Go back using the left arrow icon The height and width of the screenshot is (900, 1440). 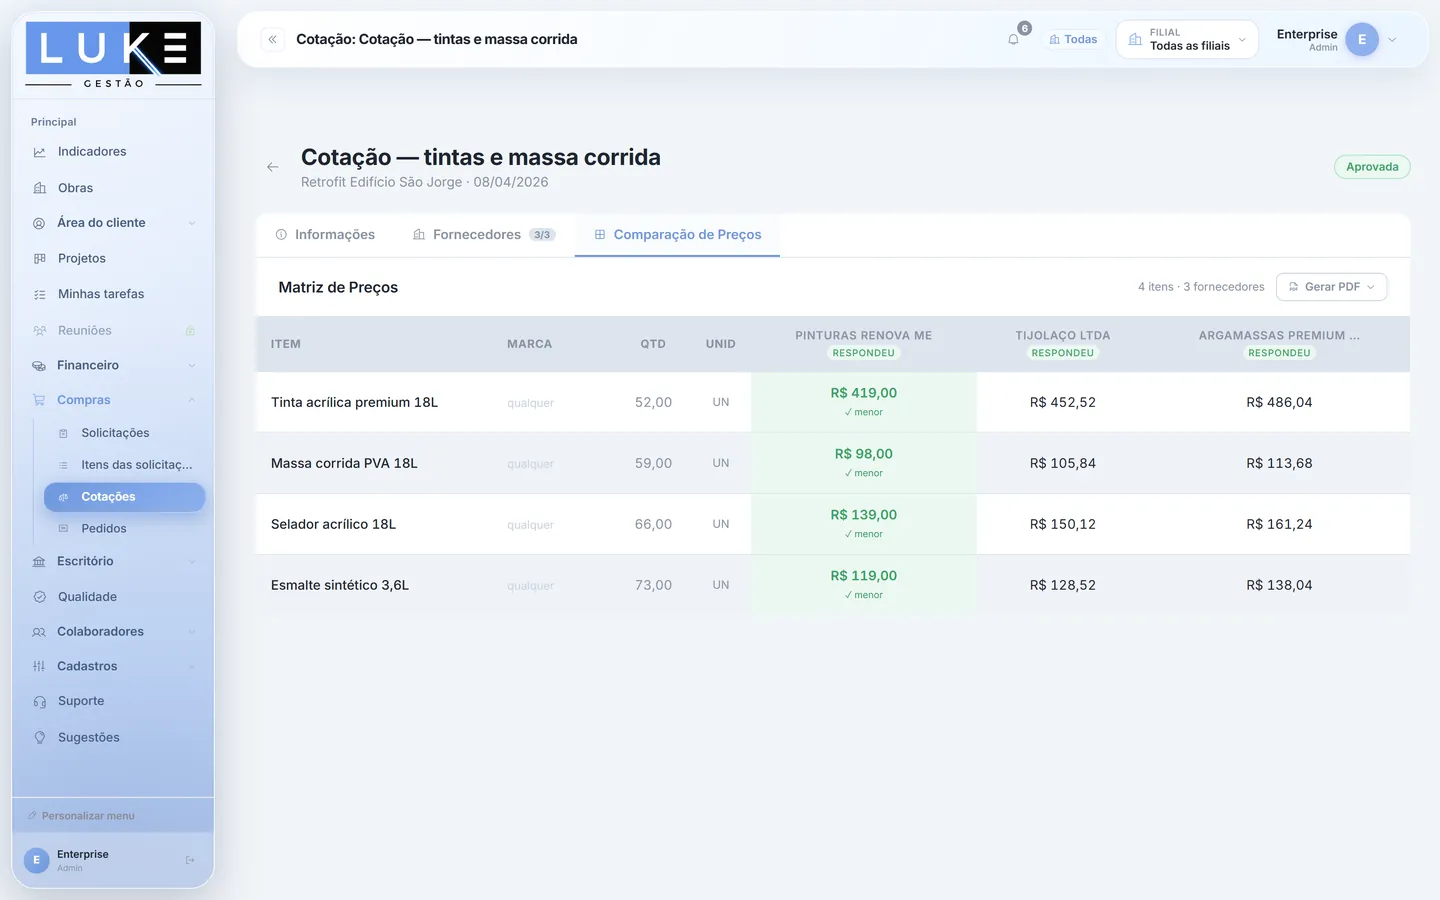(273, 167)
